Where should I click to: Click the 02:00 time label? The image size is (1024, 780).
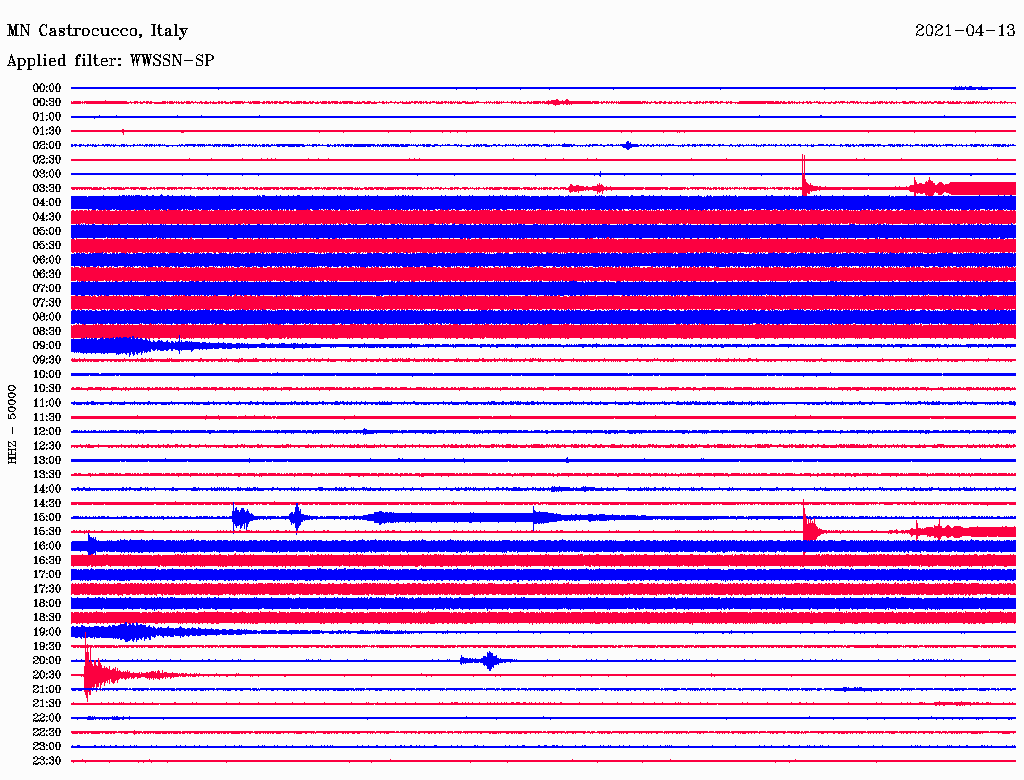46,145
